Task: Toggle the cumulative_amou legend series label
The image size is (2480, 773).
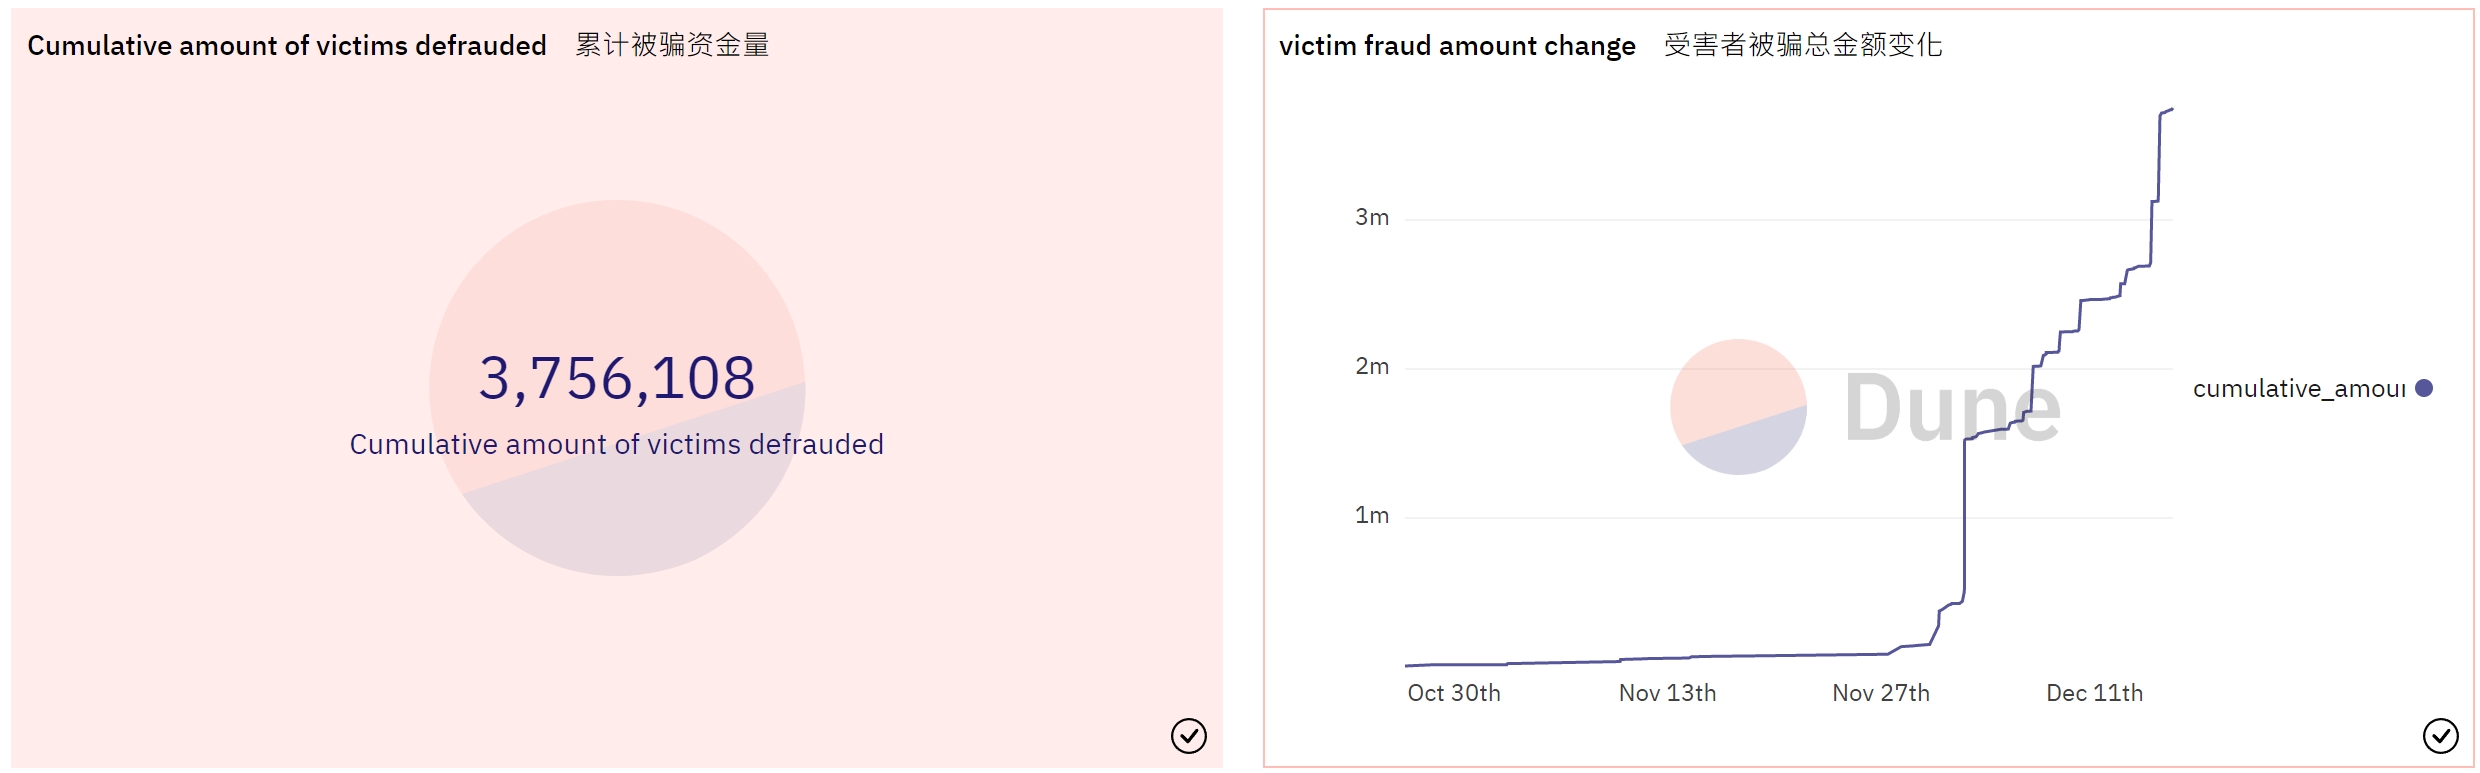Action: click(x=2299, y=389)
